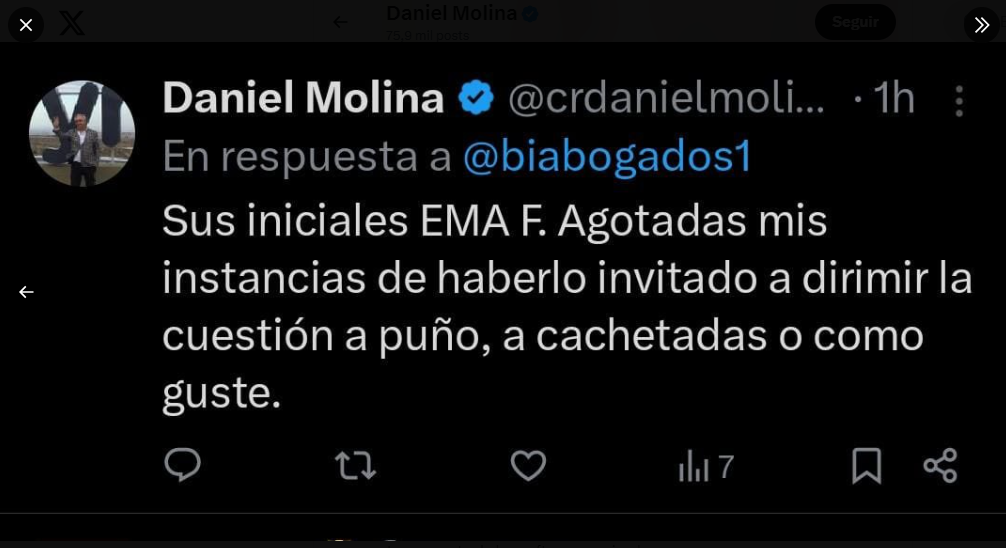Open the 1h timestamp link
The height and width of the screenshot is (548, 1006).
(x=894, y=98)
